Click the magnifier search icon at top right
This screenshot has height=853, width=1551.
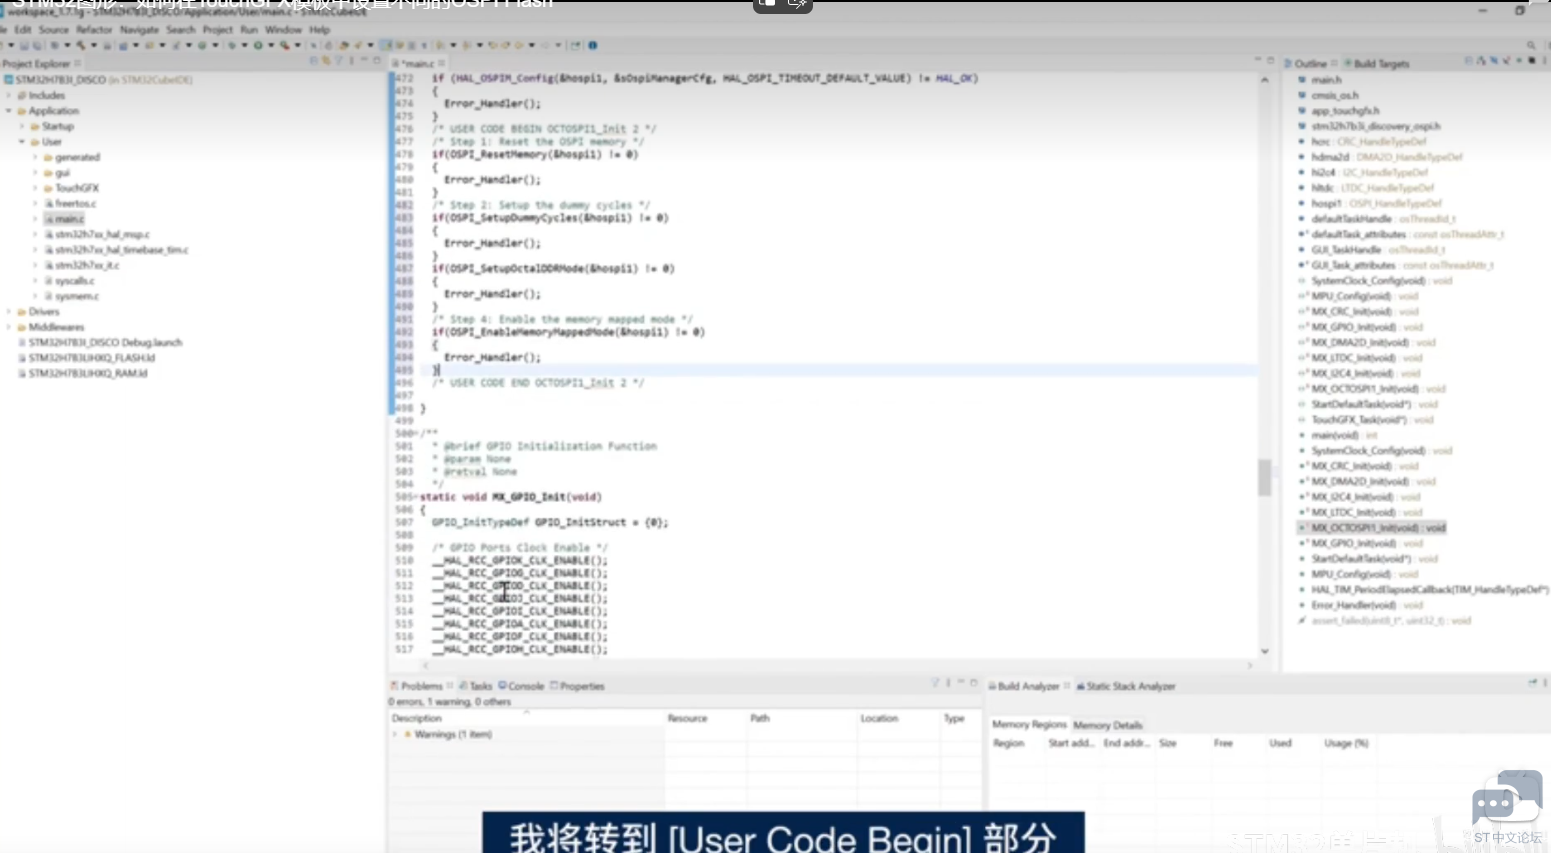coord(1530,45)
